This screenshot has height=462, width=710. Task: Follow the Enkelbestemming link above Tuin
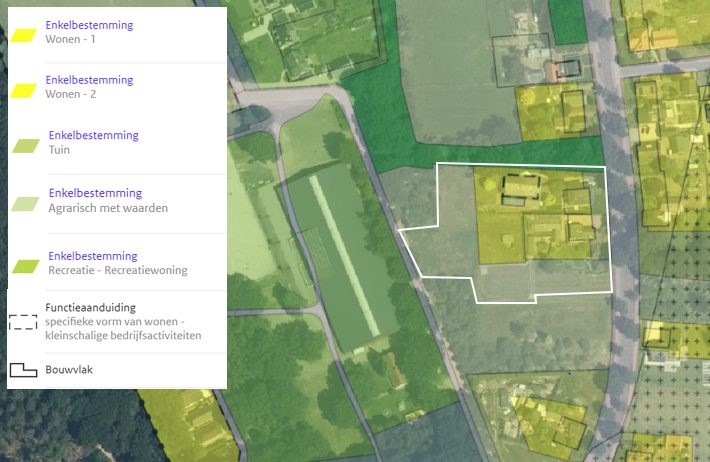[x=92, y=136]
